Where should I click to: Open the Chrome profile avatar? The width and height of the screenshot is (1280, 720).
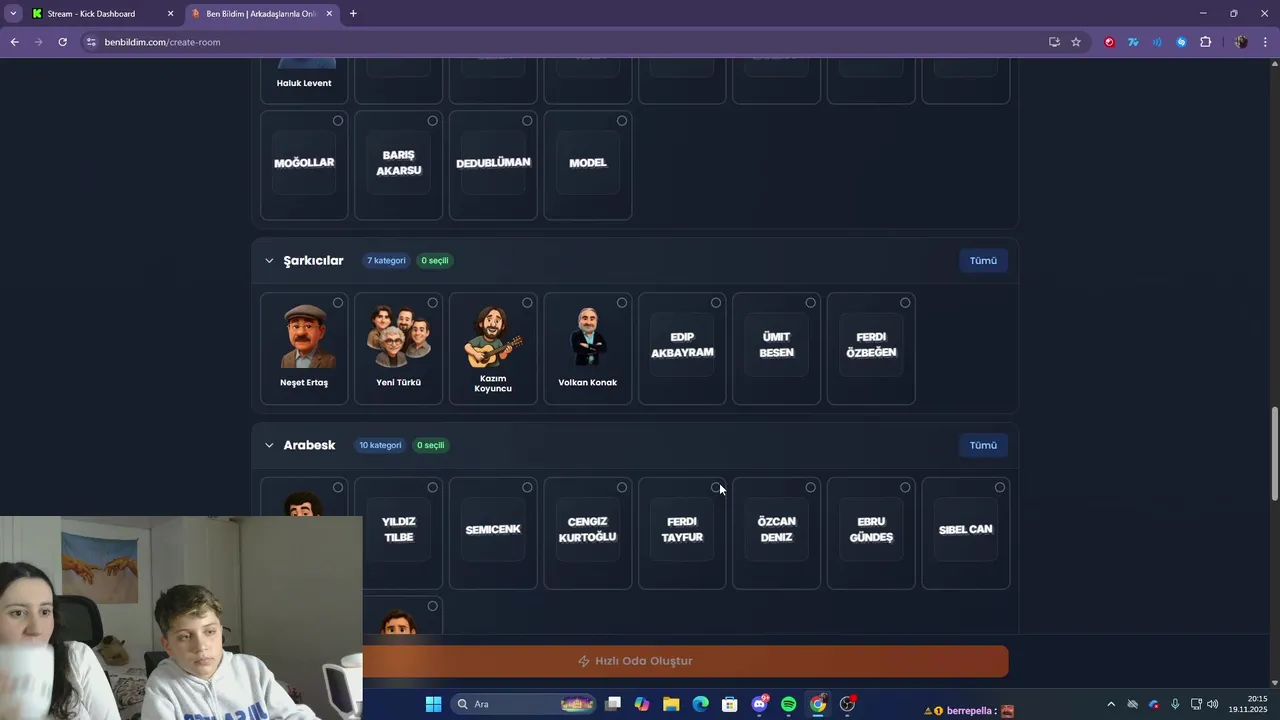click(x=1241, y=42)
